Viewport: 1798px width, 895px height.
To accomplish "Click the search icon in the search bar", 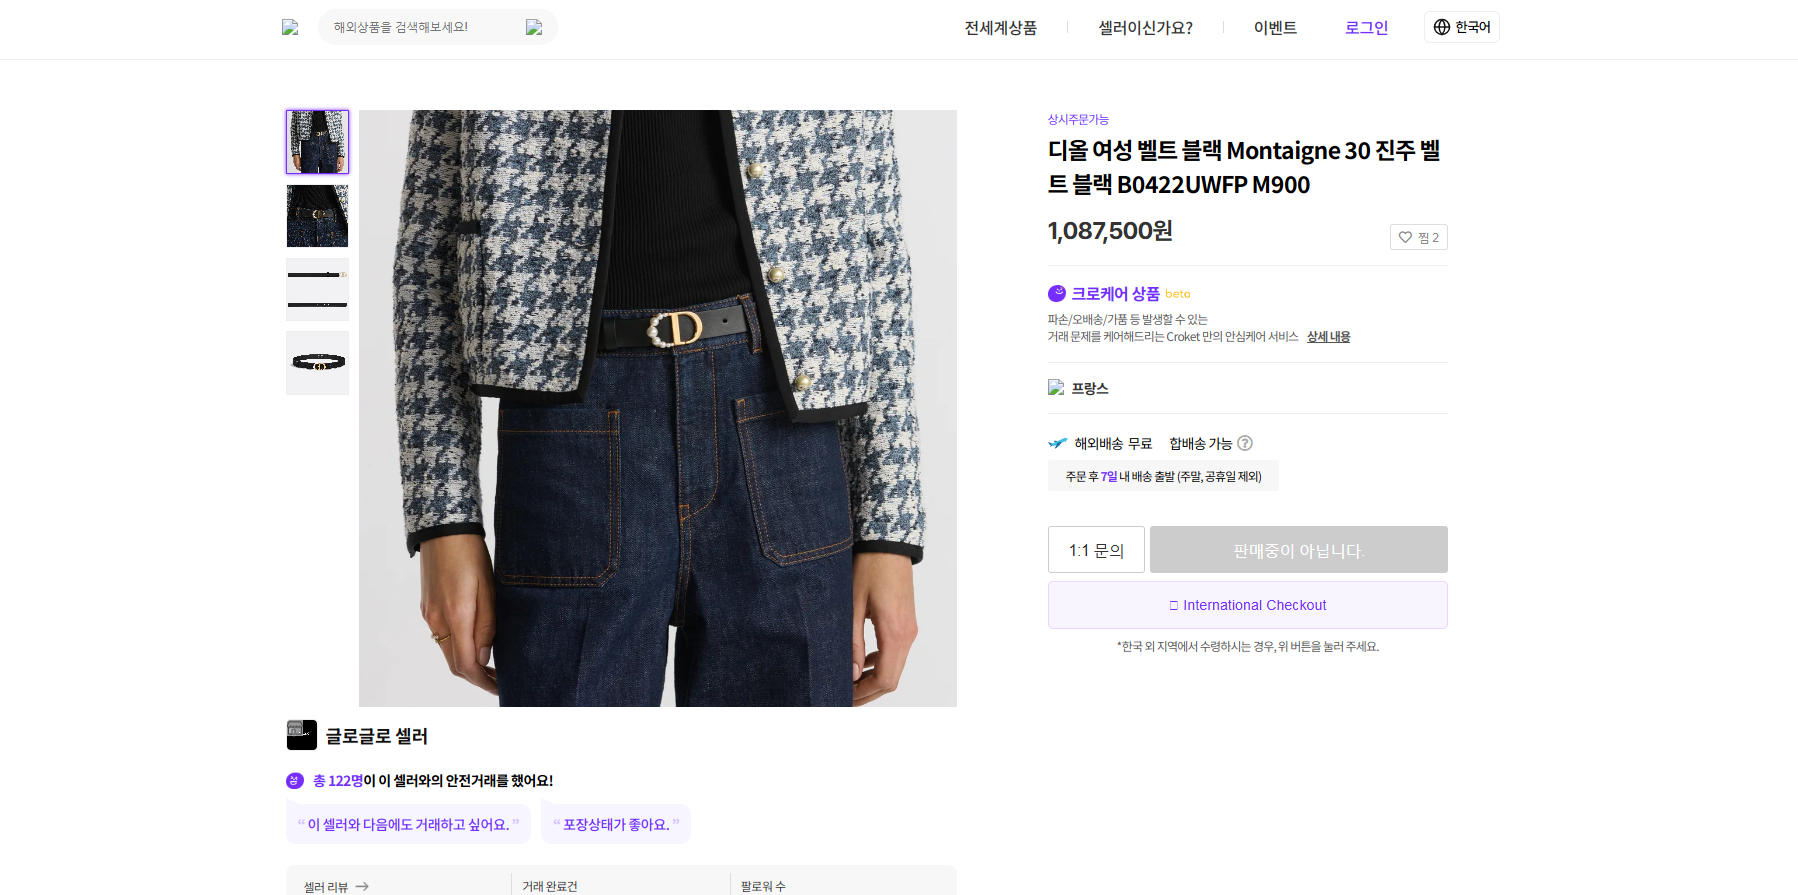I will click(x=534, y=27).
